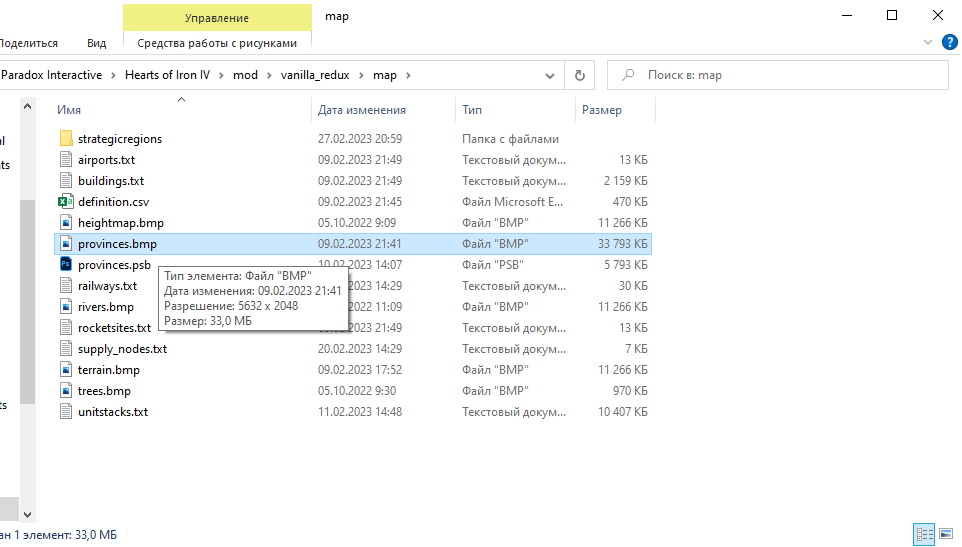Select the provinces.bmp image icon

66,243
